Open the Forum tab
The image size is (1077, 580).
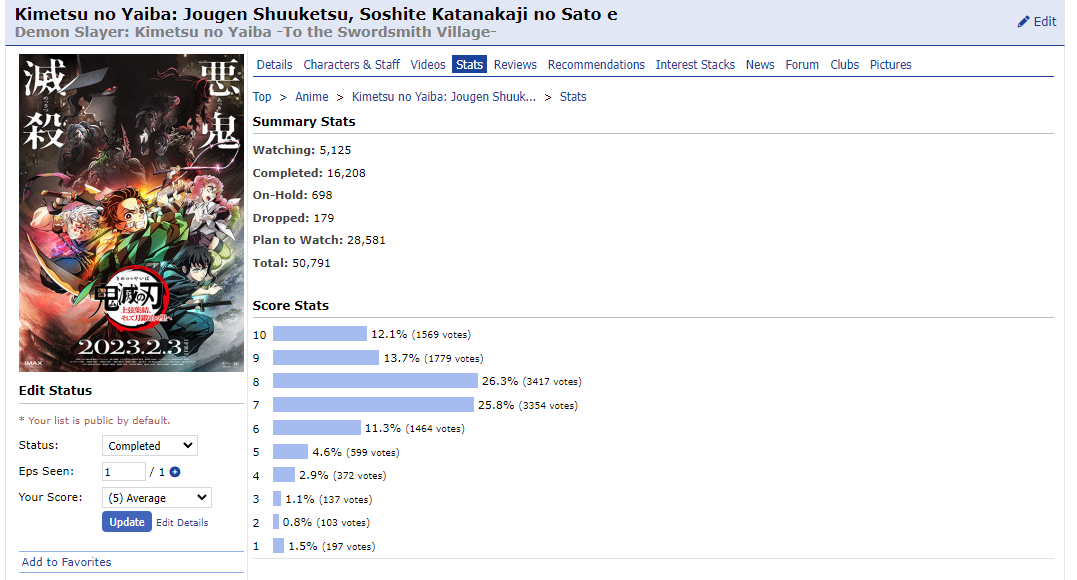(802, 65)
